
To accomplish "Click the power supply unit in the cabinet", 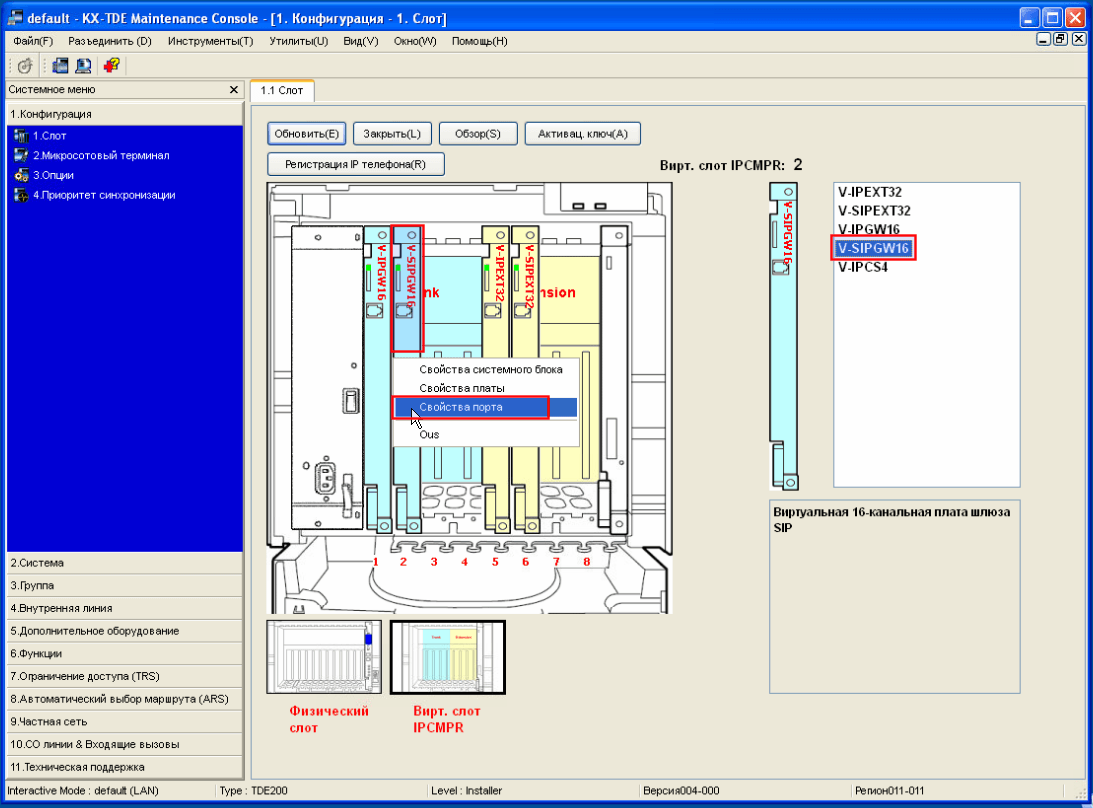I will [327, 377].
